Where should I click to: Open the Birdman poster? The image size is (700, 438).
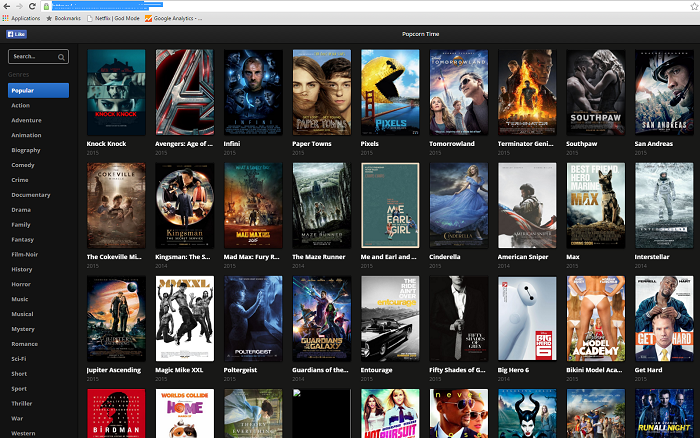pyautogui.click(x=116, y=413)
